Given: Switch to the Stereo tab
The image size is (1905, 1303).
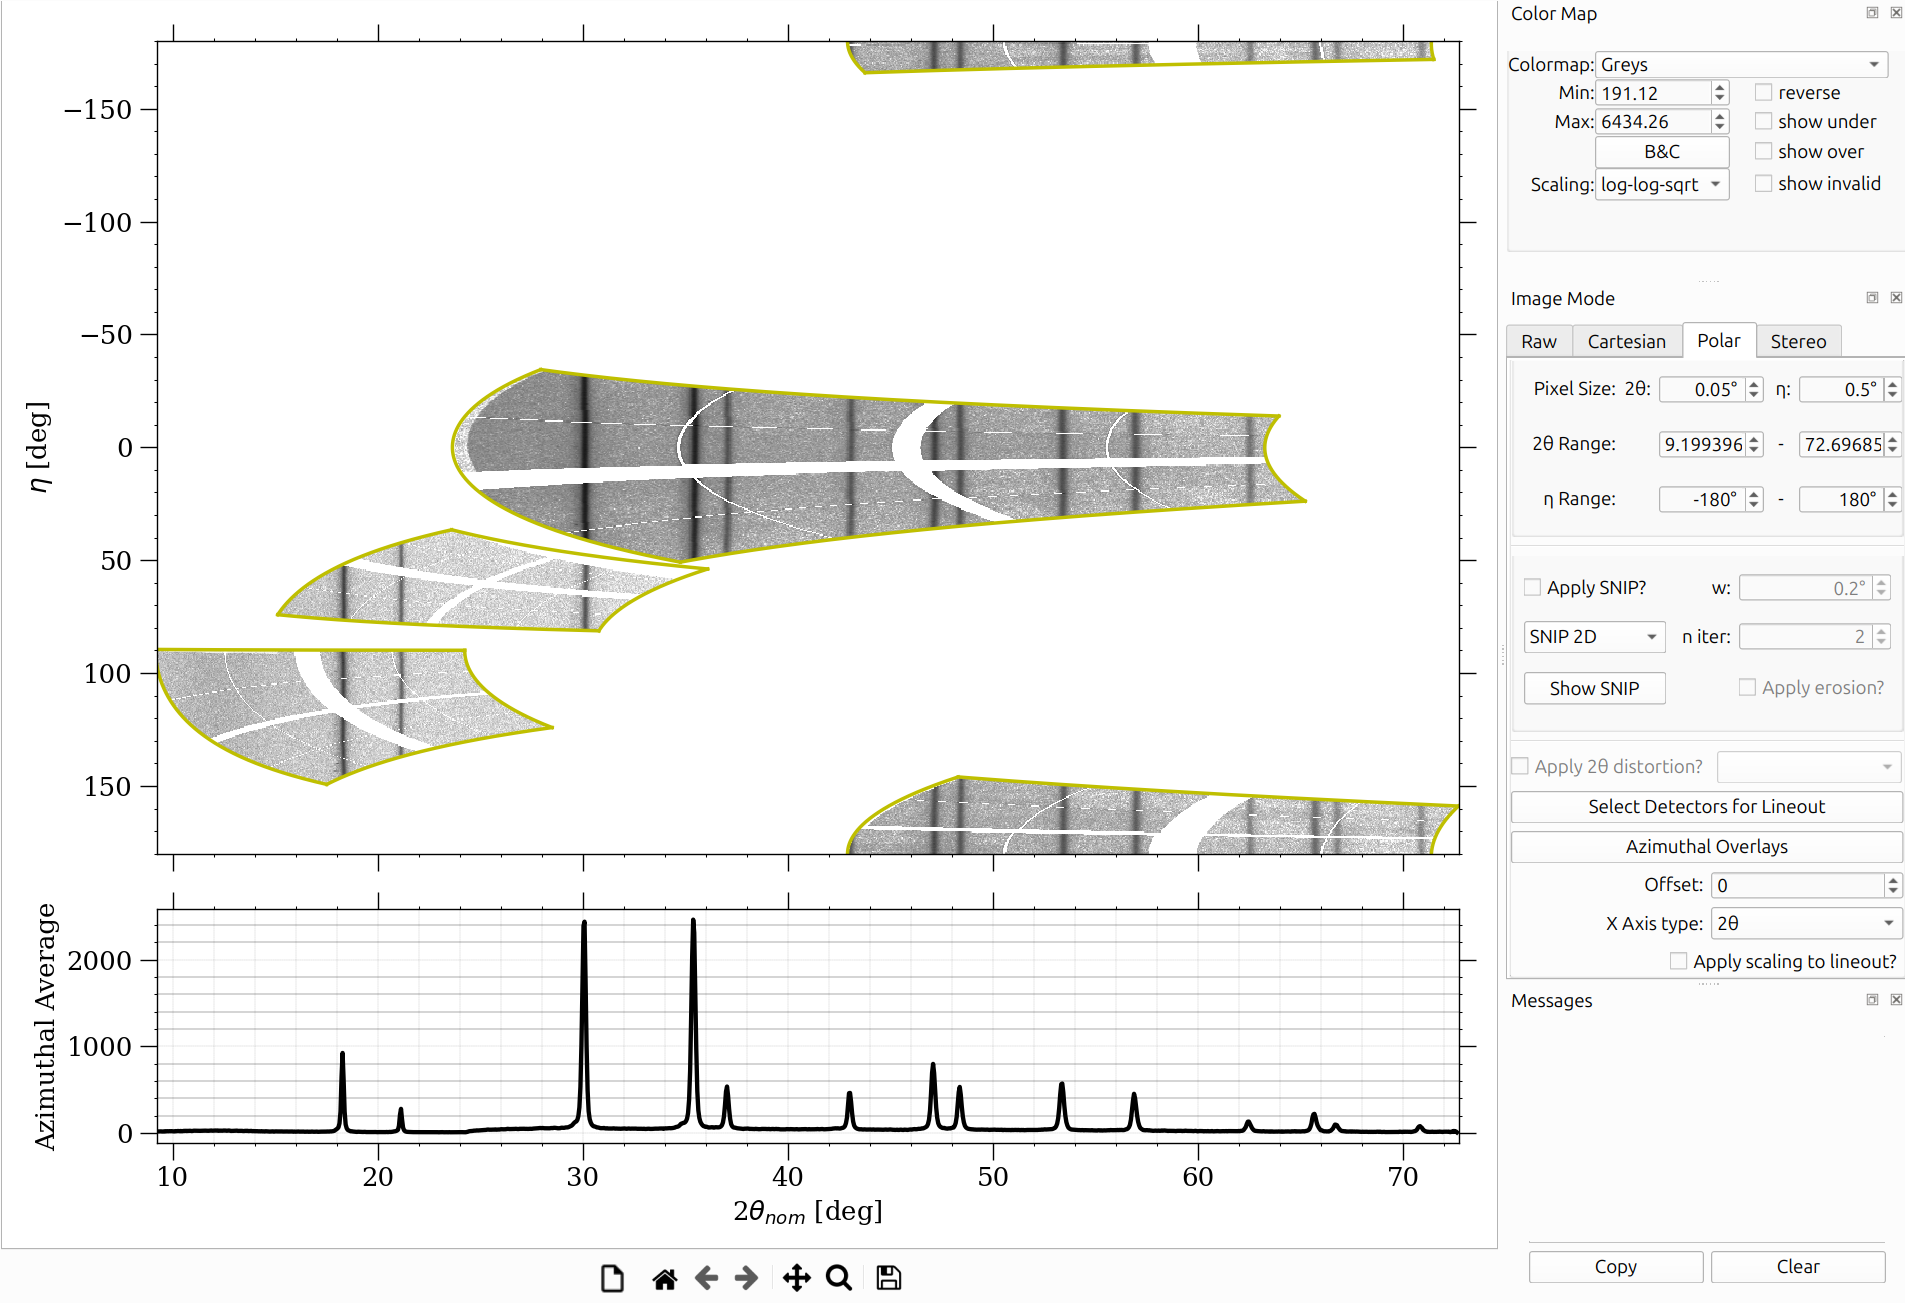Looking at the screenshot, I should (x=1798, y=341).
